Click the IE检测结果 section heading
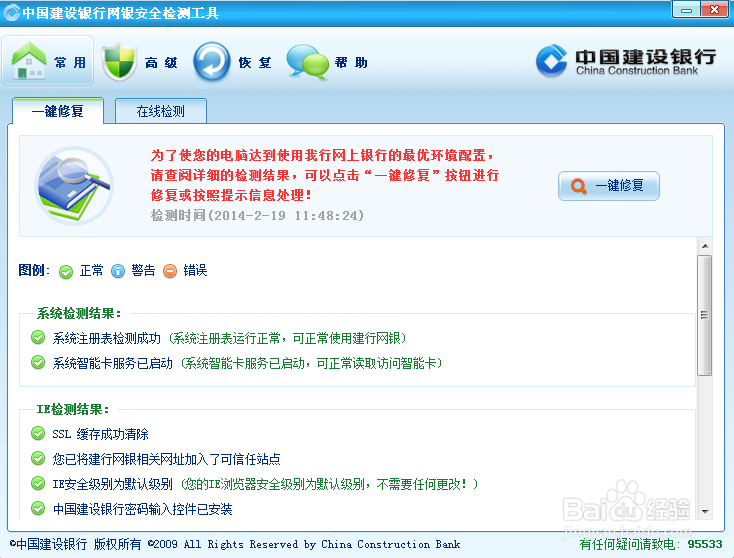The image size is (734, 558). pyautogui.click(x=73, y=409)
